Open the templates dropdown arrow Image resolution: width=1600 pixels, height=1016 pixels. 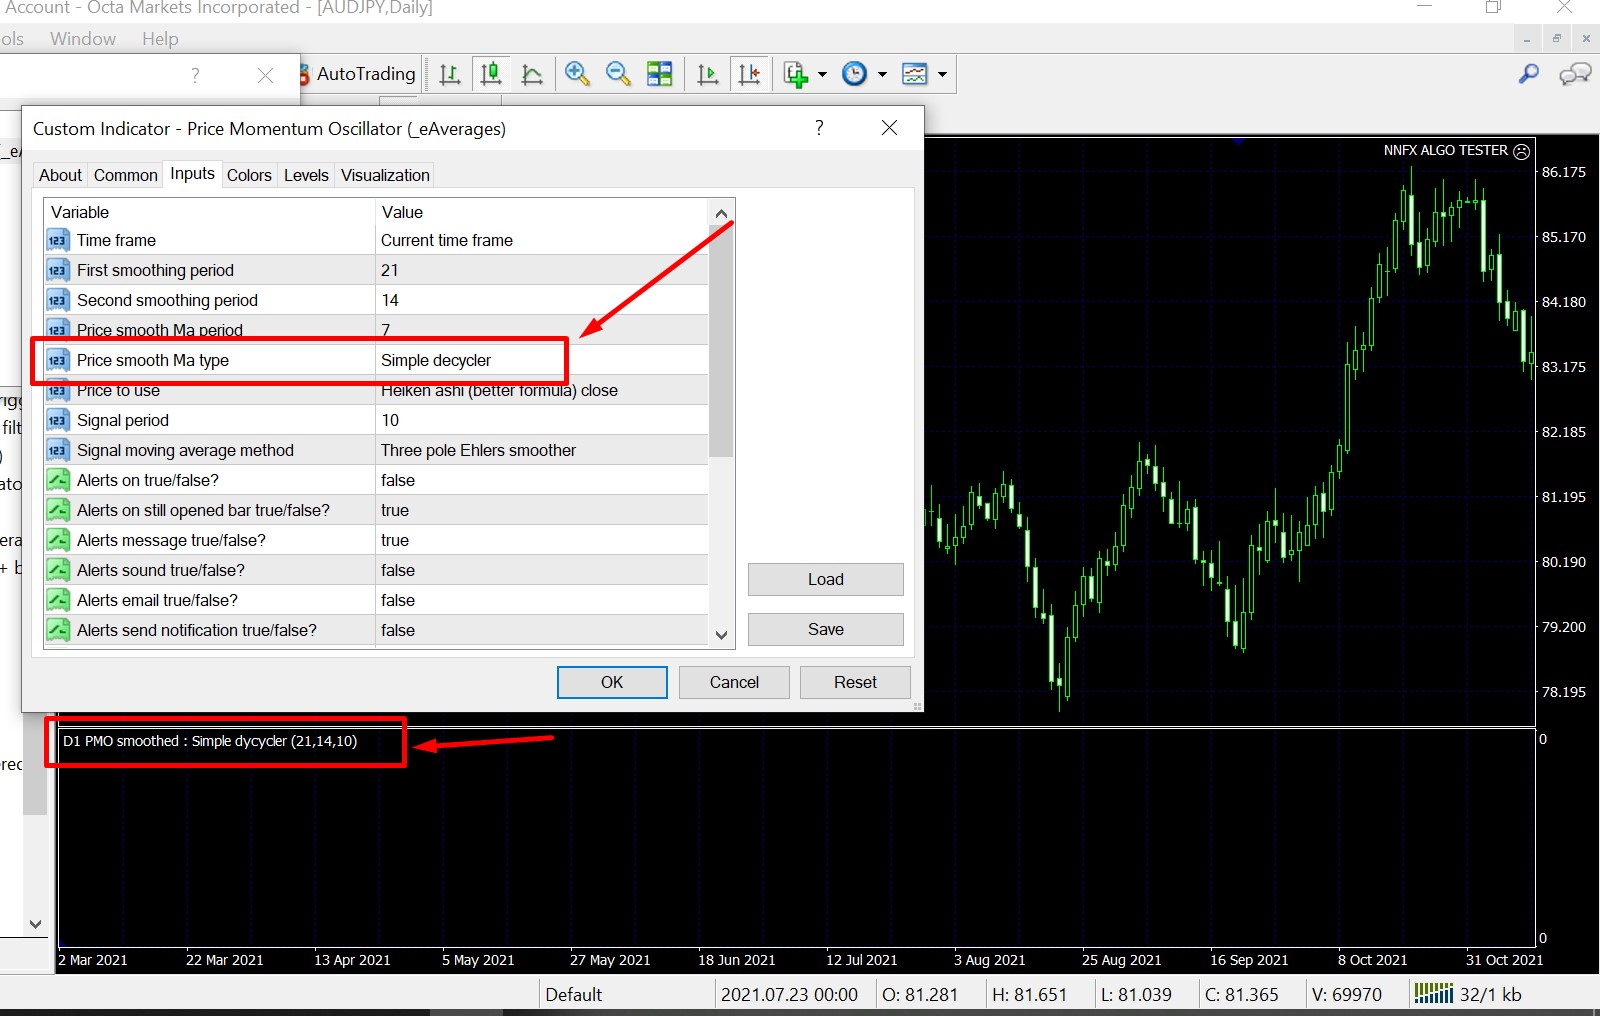coord(942,75)
